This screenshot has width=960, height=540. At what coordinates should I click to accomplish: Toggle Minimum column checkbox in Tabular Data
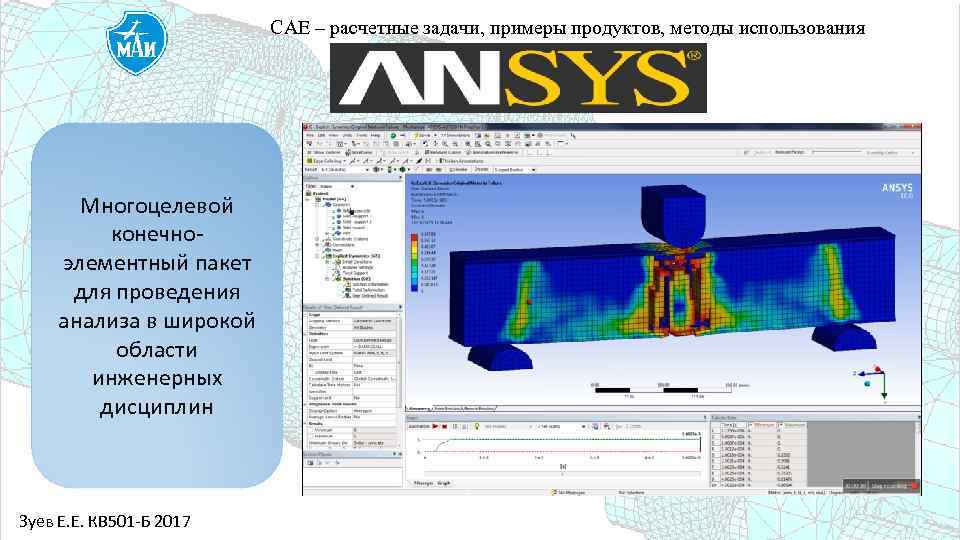click(x=751, y=424)
